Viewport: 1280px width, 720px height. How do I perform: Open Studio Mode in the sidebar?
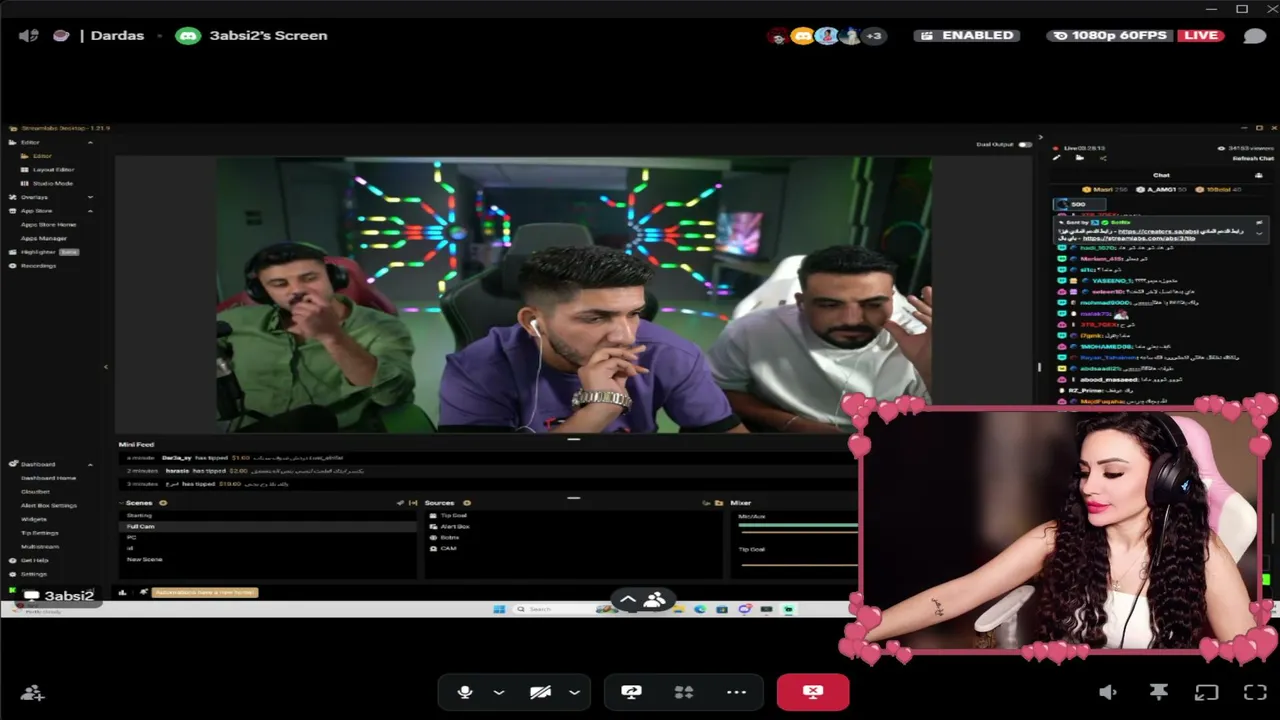click(52, 183)
